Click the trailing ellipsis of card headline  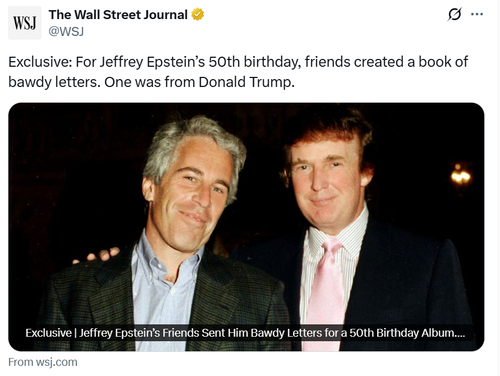pyautogui.click(x=460, y=335)
